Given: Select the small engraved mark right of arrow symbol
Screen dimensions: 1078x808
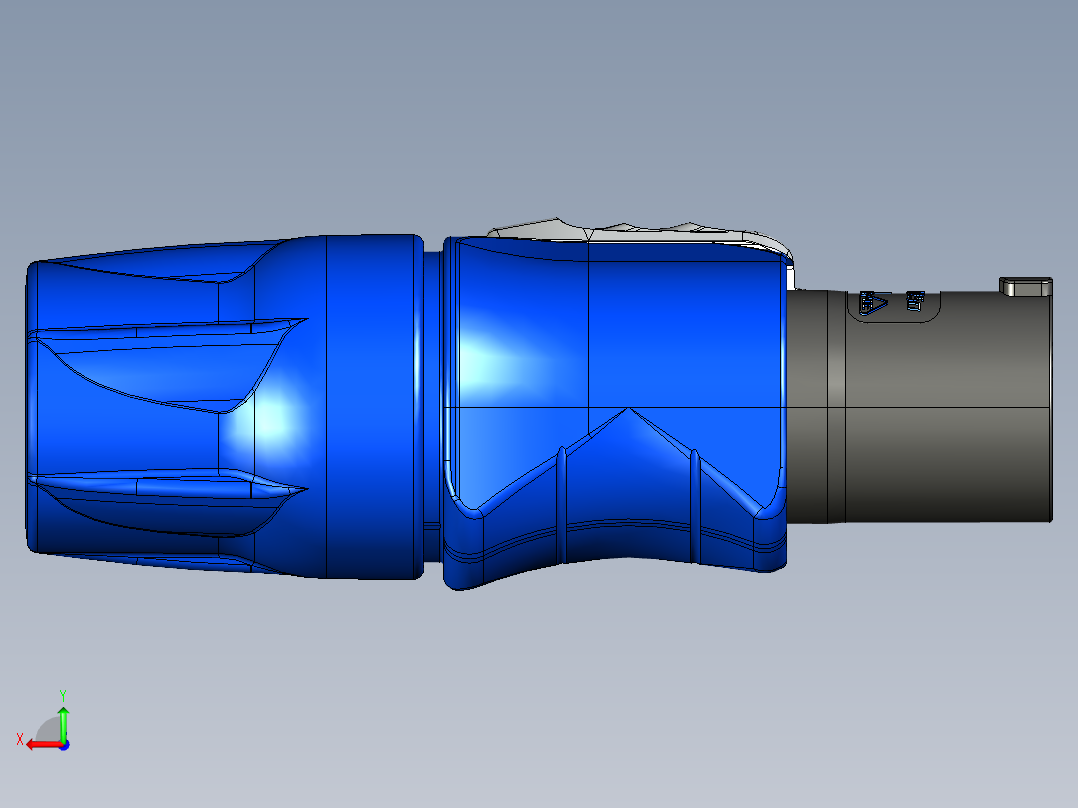Looking at the screenshot, I should (914, 301).
